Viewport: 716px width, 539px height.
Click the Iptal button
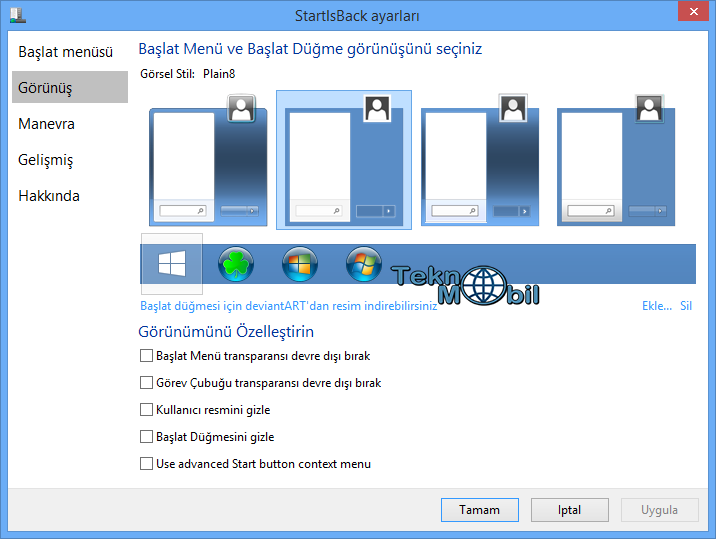pyautogui.click(x=569, y=510)
